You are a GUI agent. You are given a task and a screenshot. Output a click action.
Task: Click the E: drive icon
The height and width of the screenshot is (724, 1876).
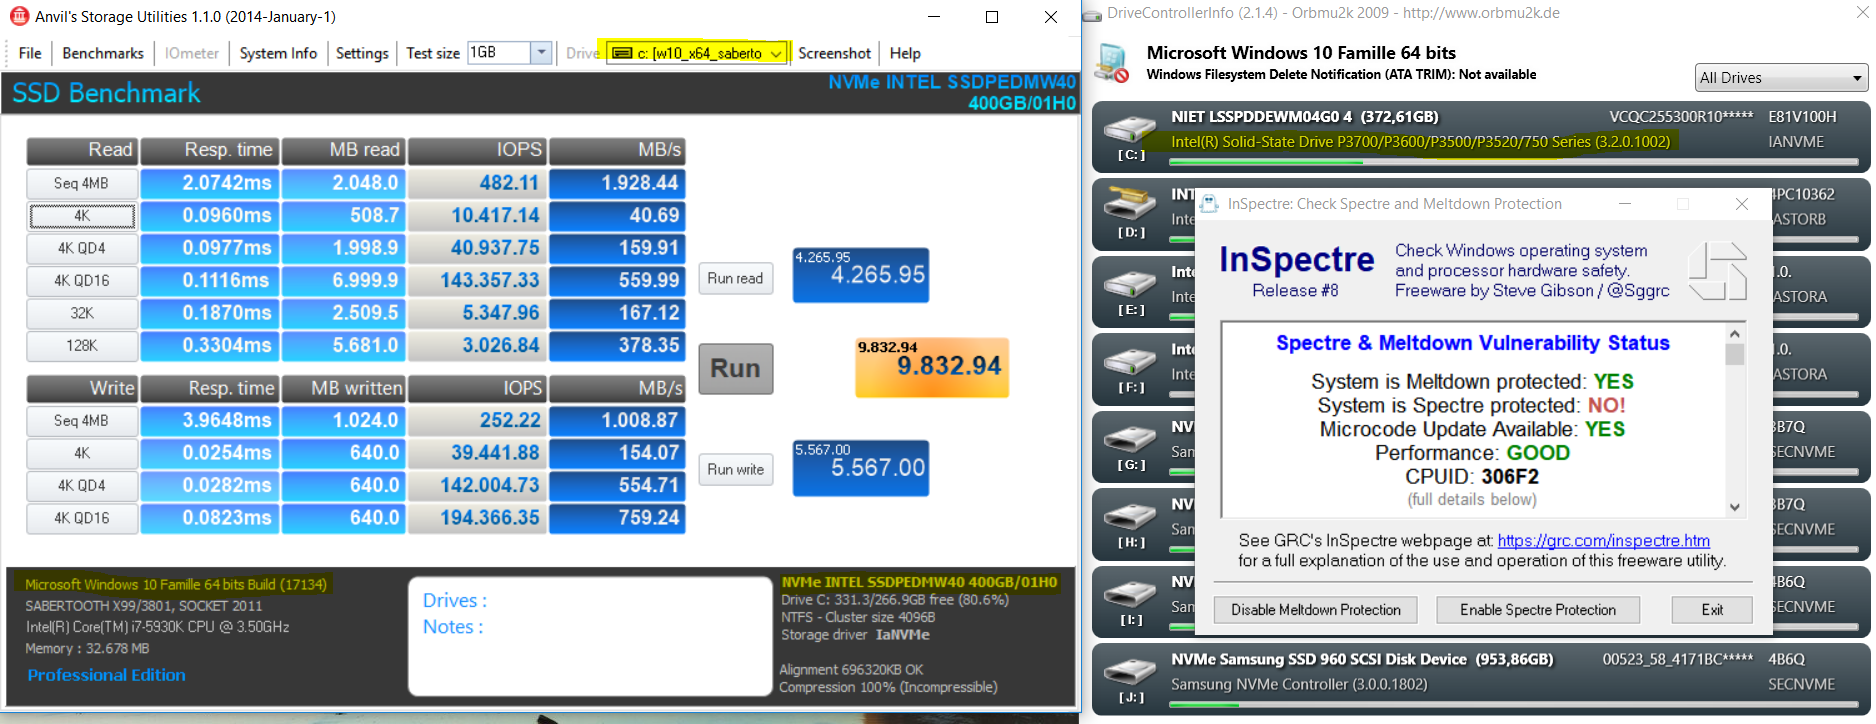[x=1130, y=286]
